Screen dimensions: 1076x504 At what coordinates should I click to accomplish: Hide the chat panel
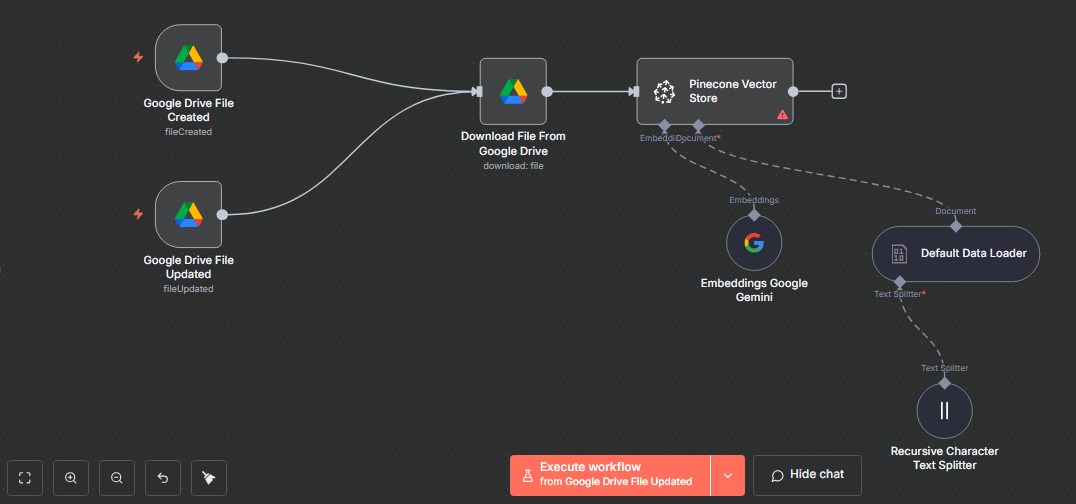point(807,475)
